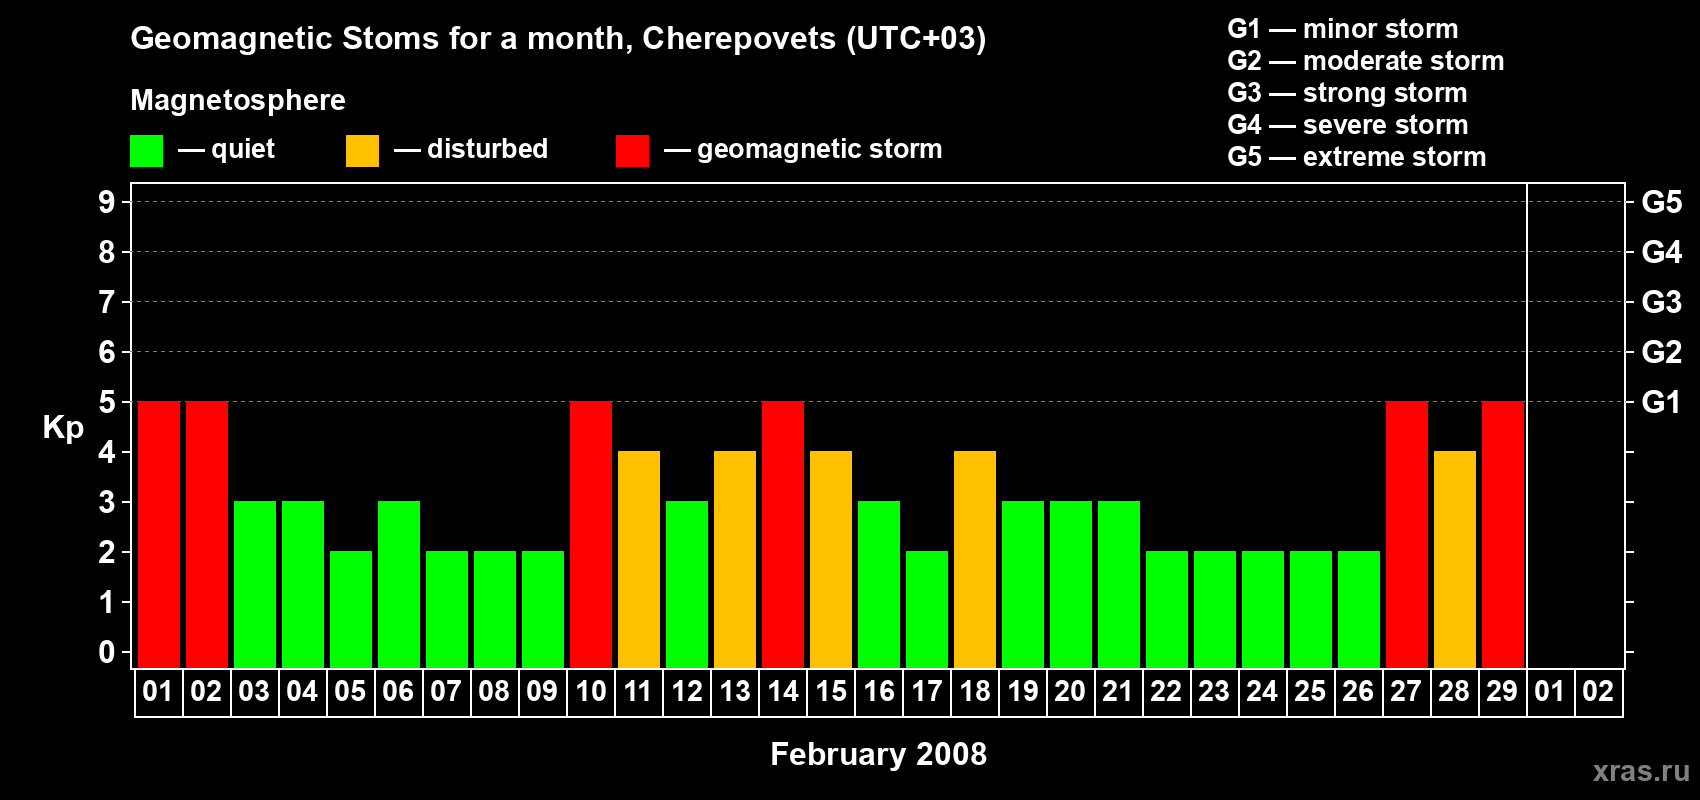
Task: Click the red bar above date 29
Action: (x=1503, y=534)
